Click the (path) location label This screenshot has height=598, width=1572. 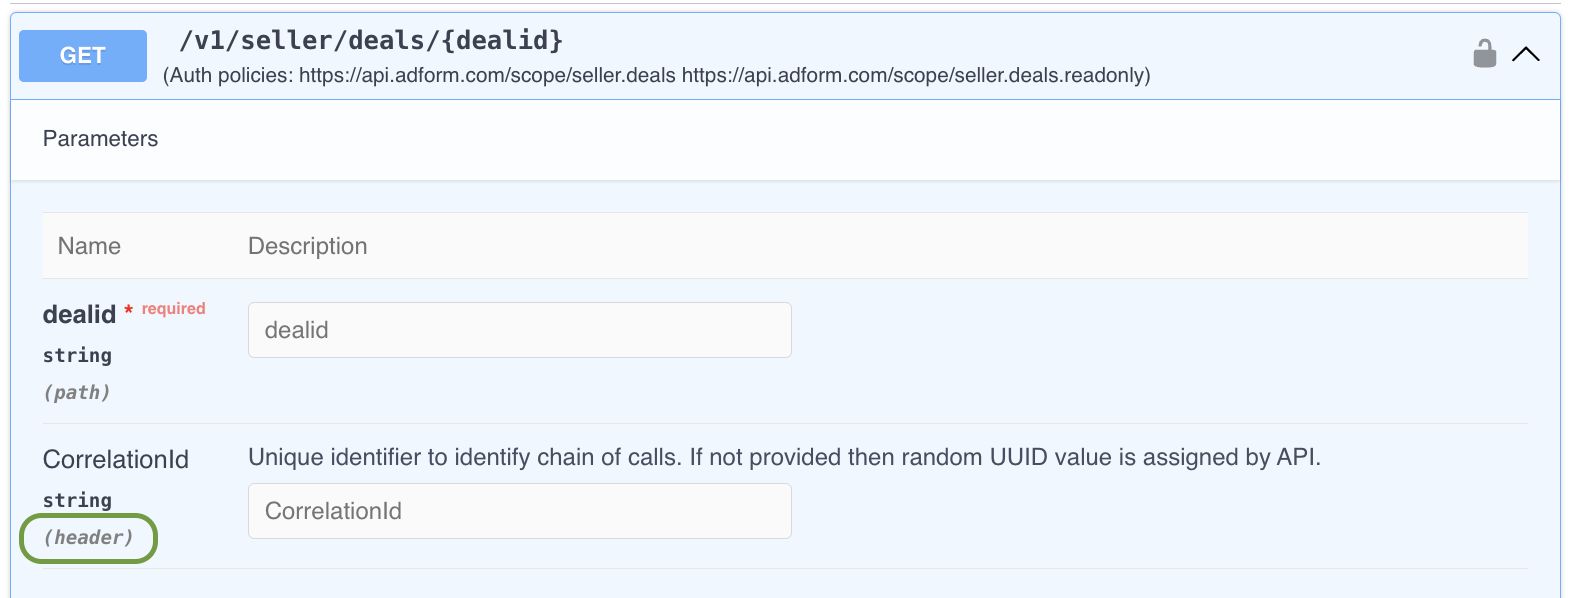pyautogui.click(x=77, y=392)
